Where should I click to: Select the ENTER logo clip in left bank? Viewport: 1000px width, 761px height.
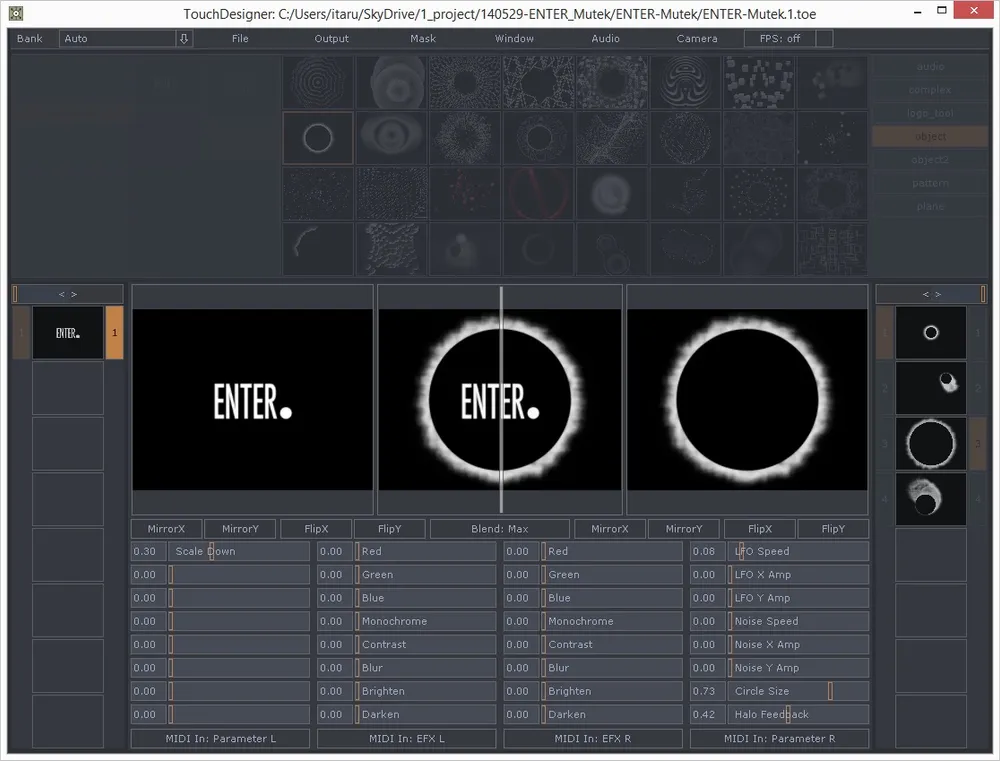pyautogui.click(x=68, y=332)
